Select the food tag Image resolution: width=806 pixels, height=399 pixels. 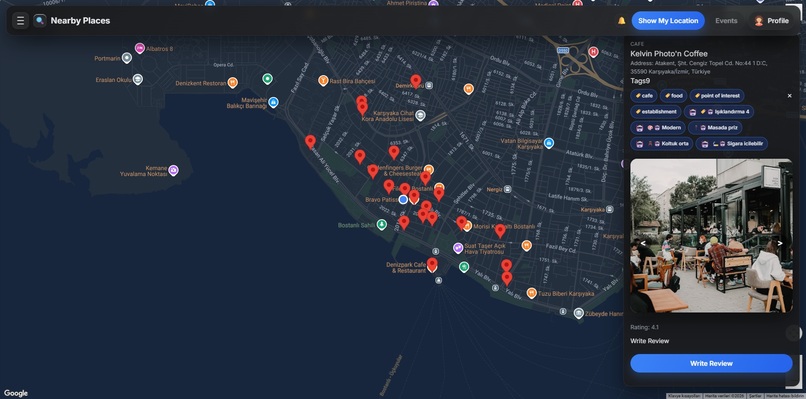[x=673, y=96]
